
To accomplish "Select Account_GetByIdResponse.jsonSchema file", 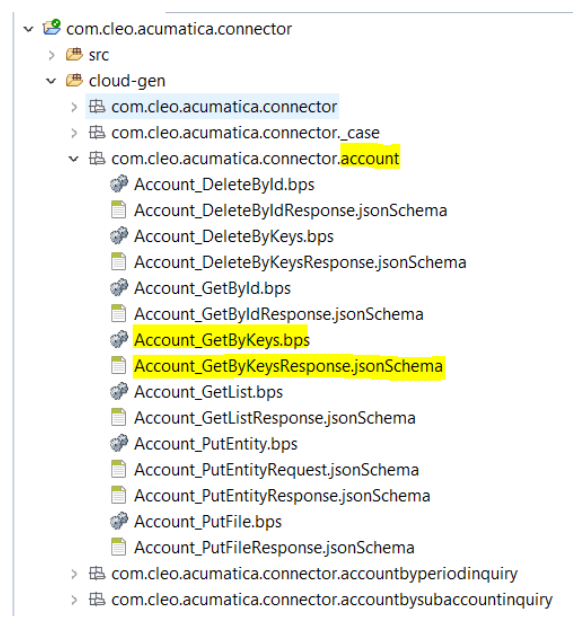I will [279, 314].
